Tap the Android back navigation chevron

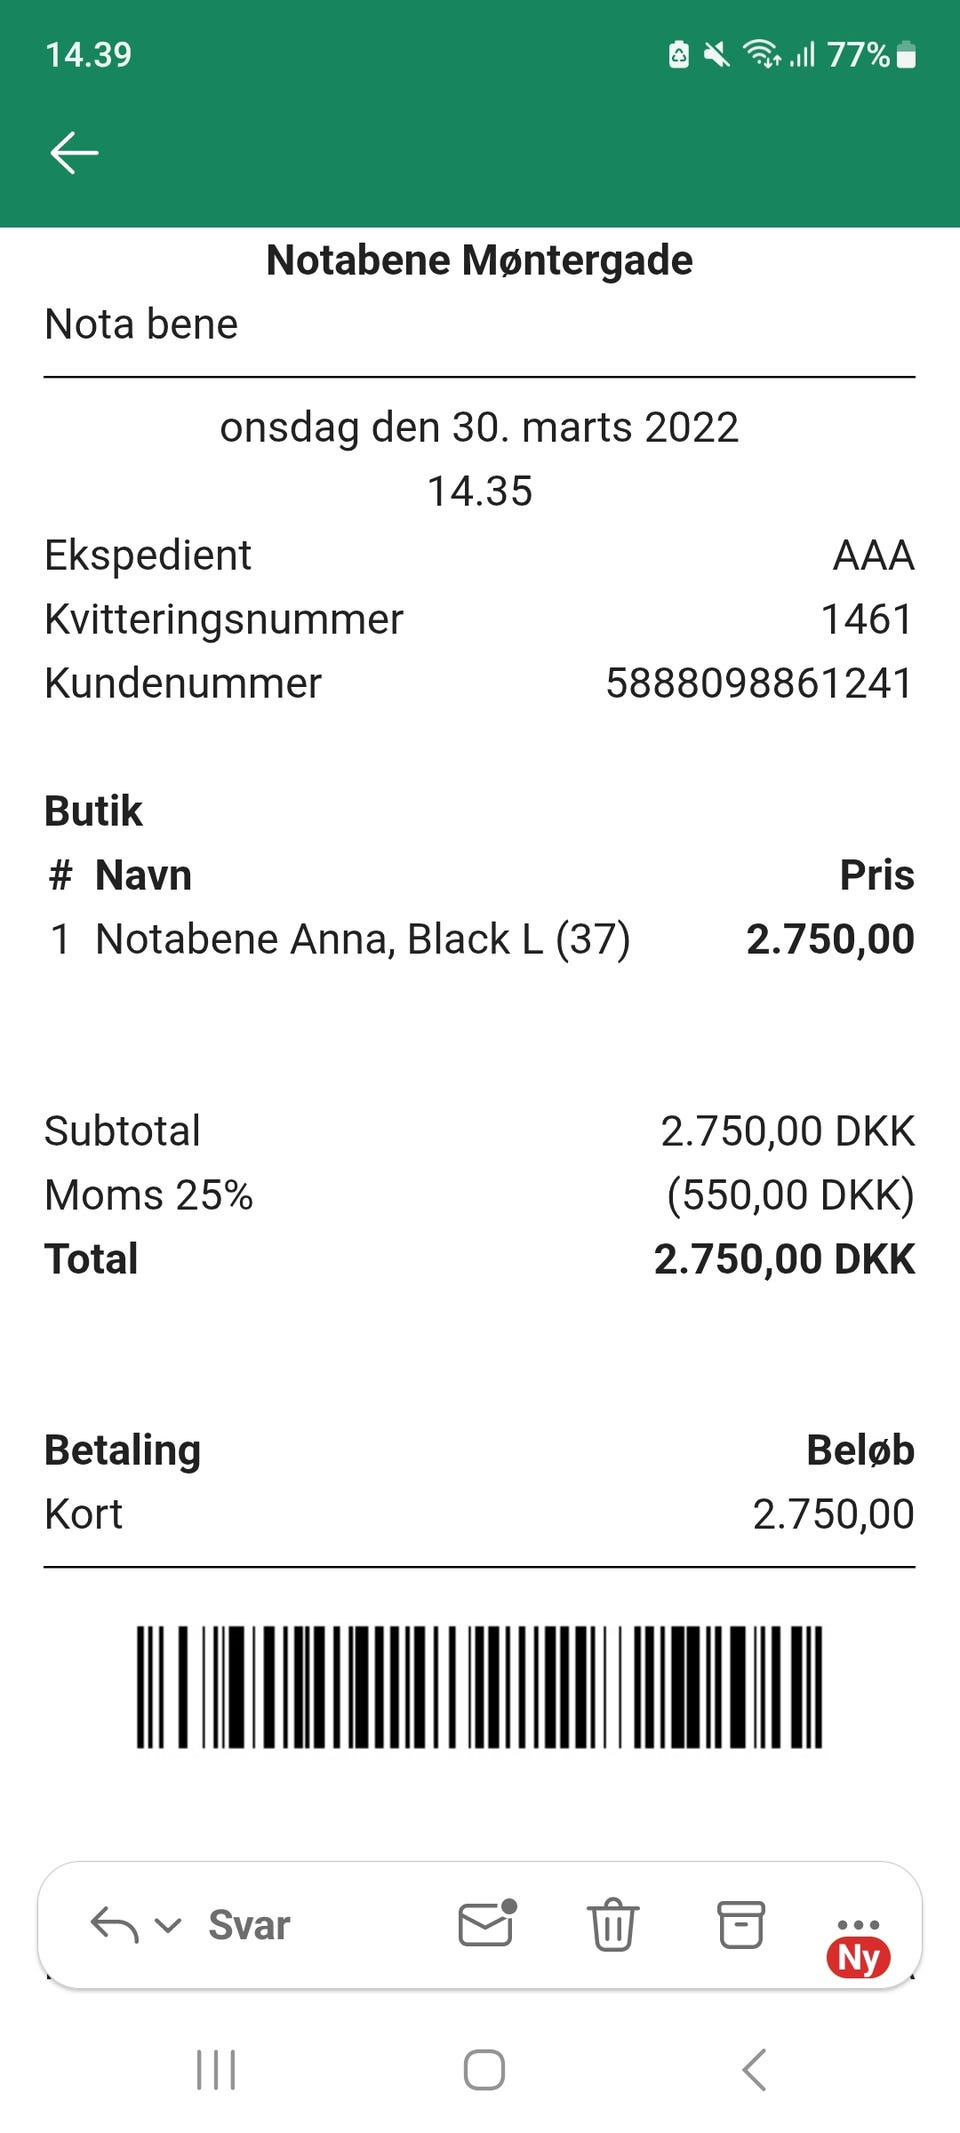pyautogui.click(x=754, y=2069)
